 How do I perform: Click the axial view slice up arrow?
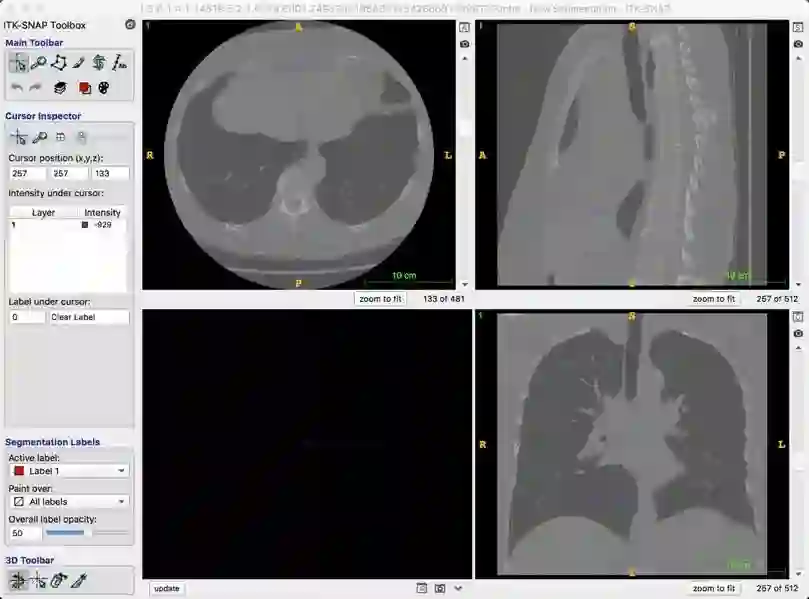(465, 59)
